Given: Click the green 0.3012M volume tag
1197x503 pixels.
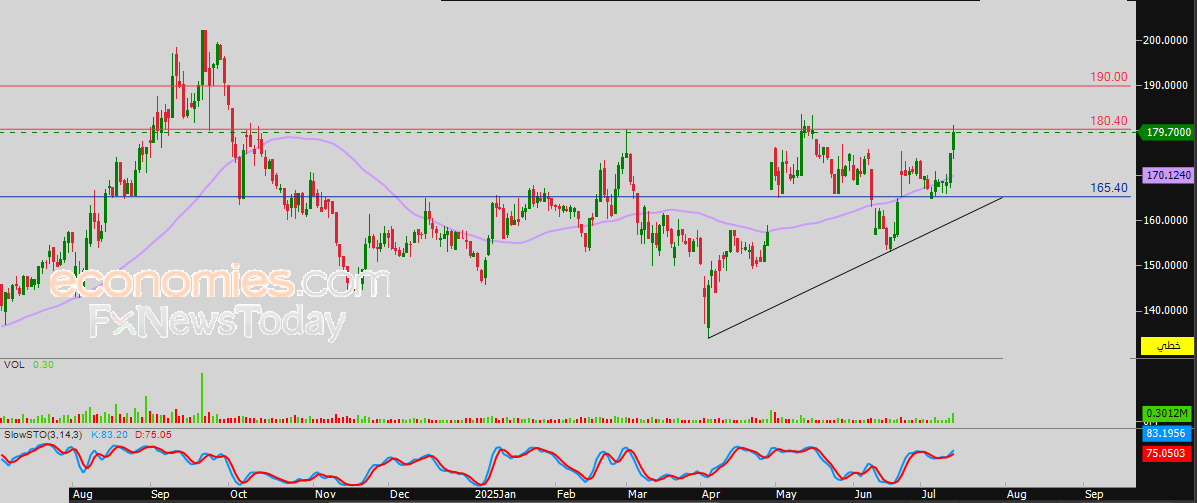Looking at the screenshot, I should [x=1166, y=414].
